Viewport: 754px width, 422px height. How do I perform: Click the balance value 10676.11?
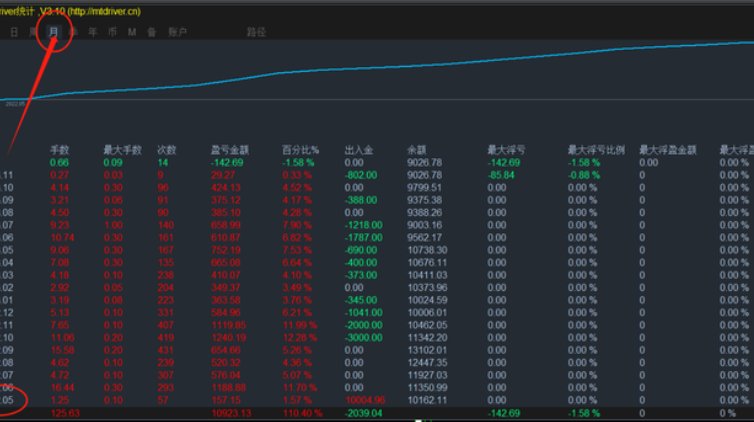(x=427, y=262)
